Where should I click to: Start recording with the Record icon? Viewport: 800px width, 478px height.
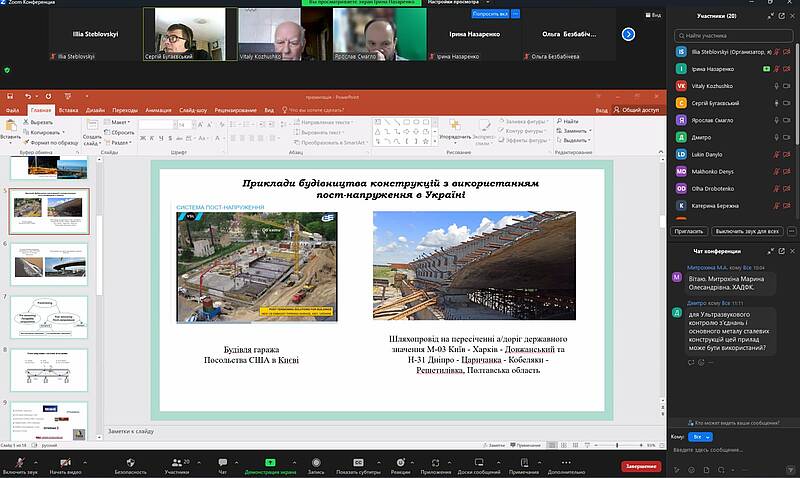[316, 462]
